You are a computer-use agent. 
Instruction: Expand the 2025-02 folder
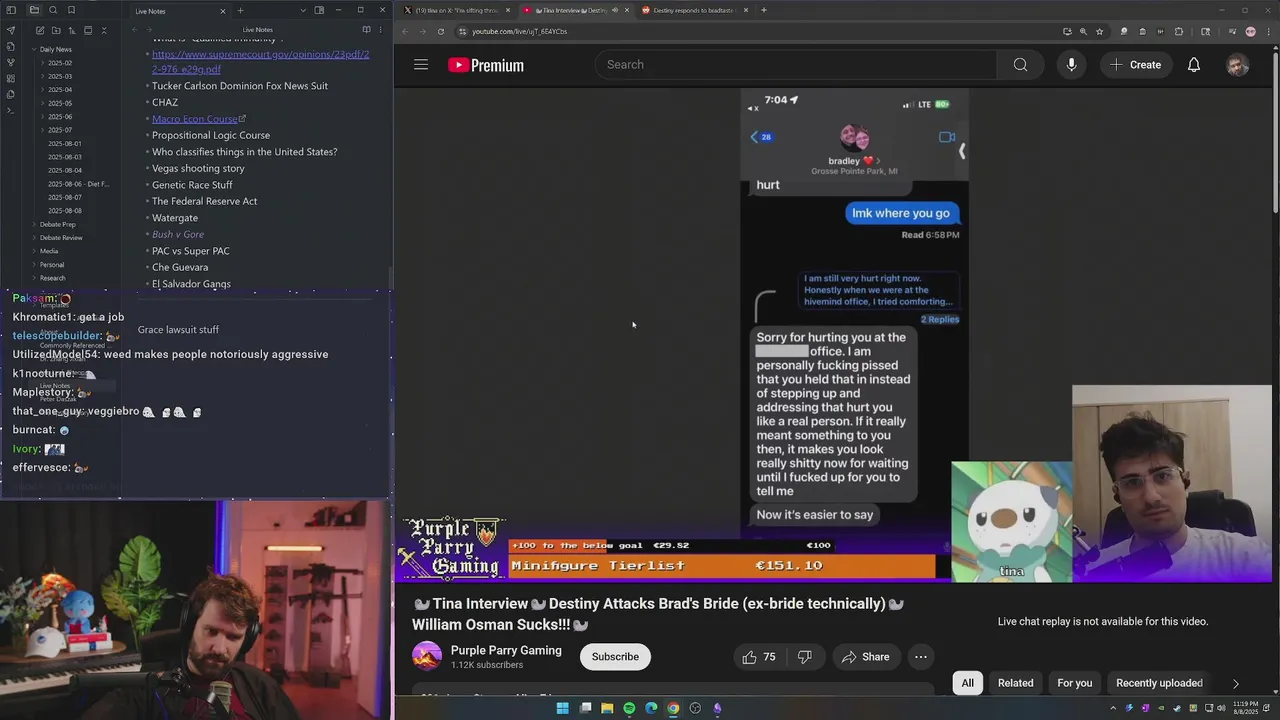click(x=58, y=63)
